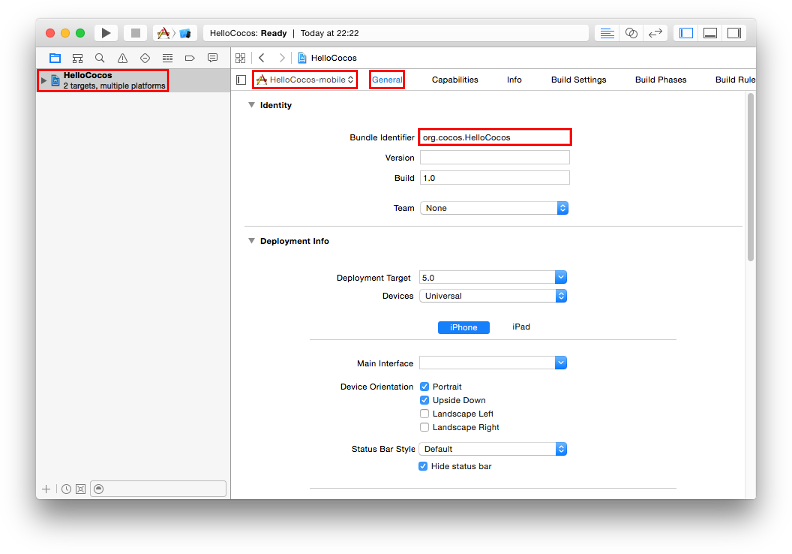Click the HelloCocos file in jump bar
The height and width of the screenshot is (554, 792).
327,58
